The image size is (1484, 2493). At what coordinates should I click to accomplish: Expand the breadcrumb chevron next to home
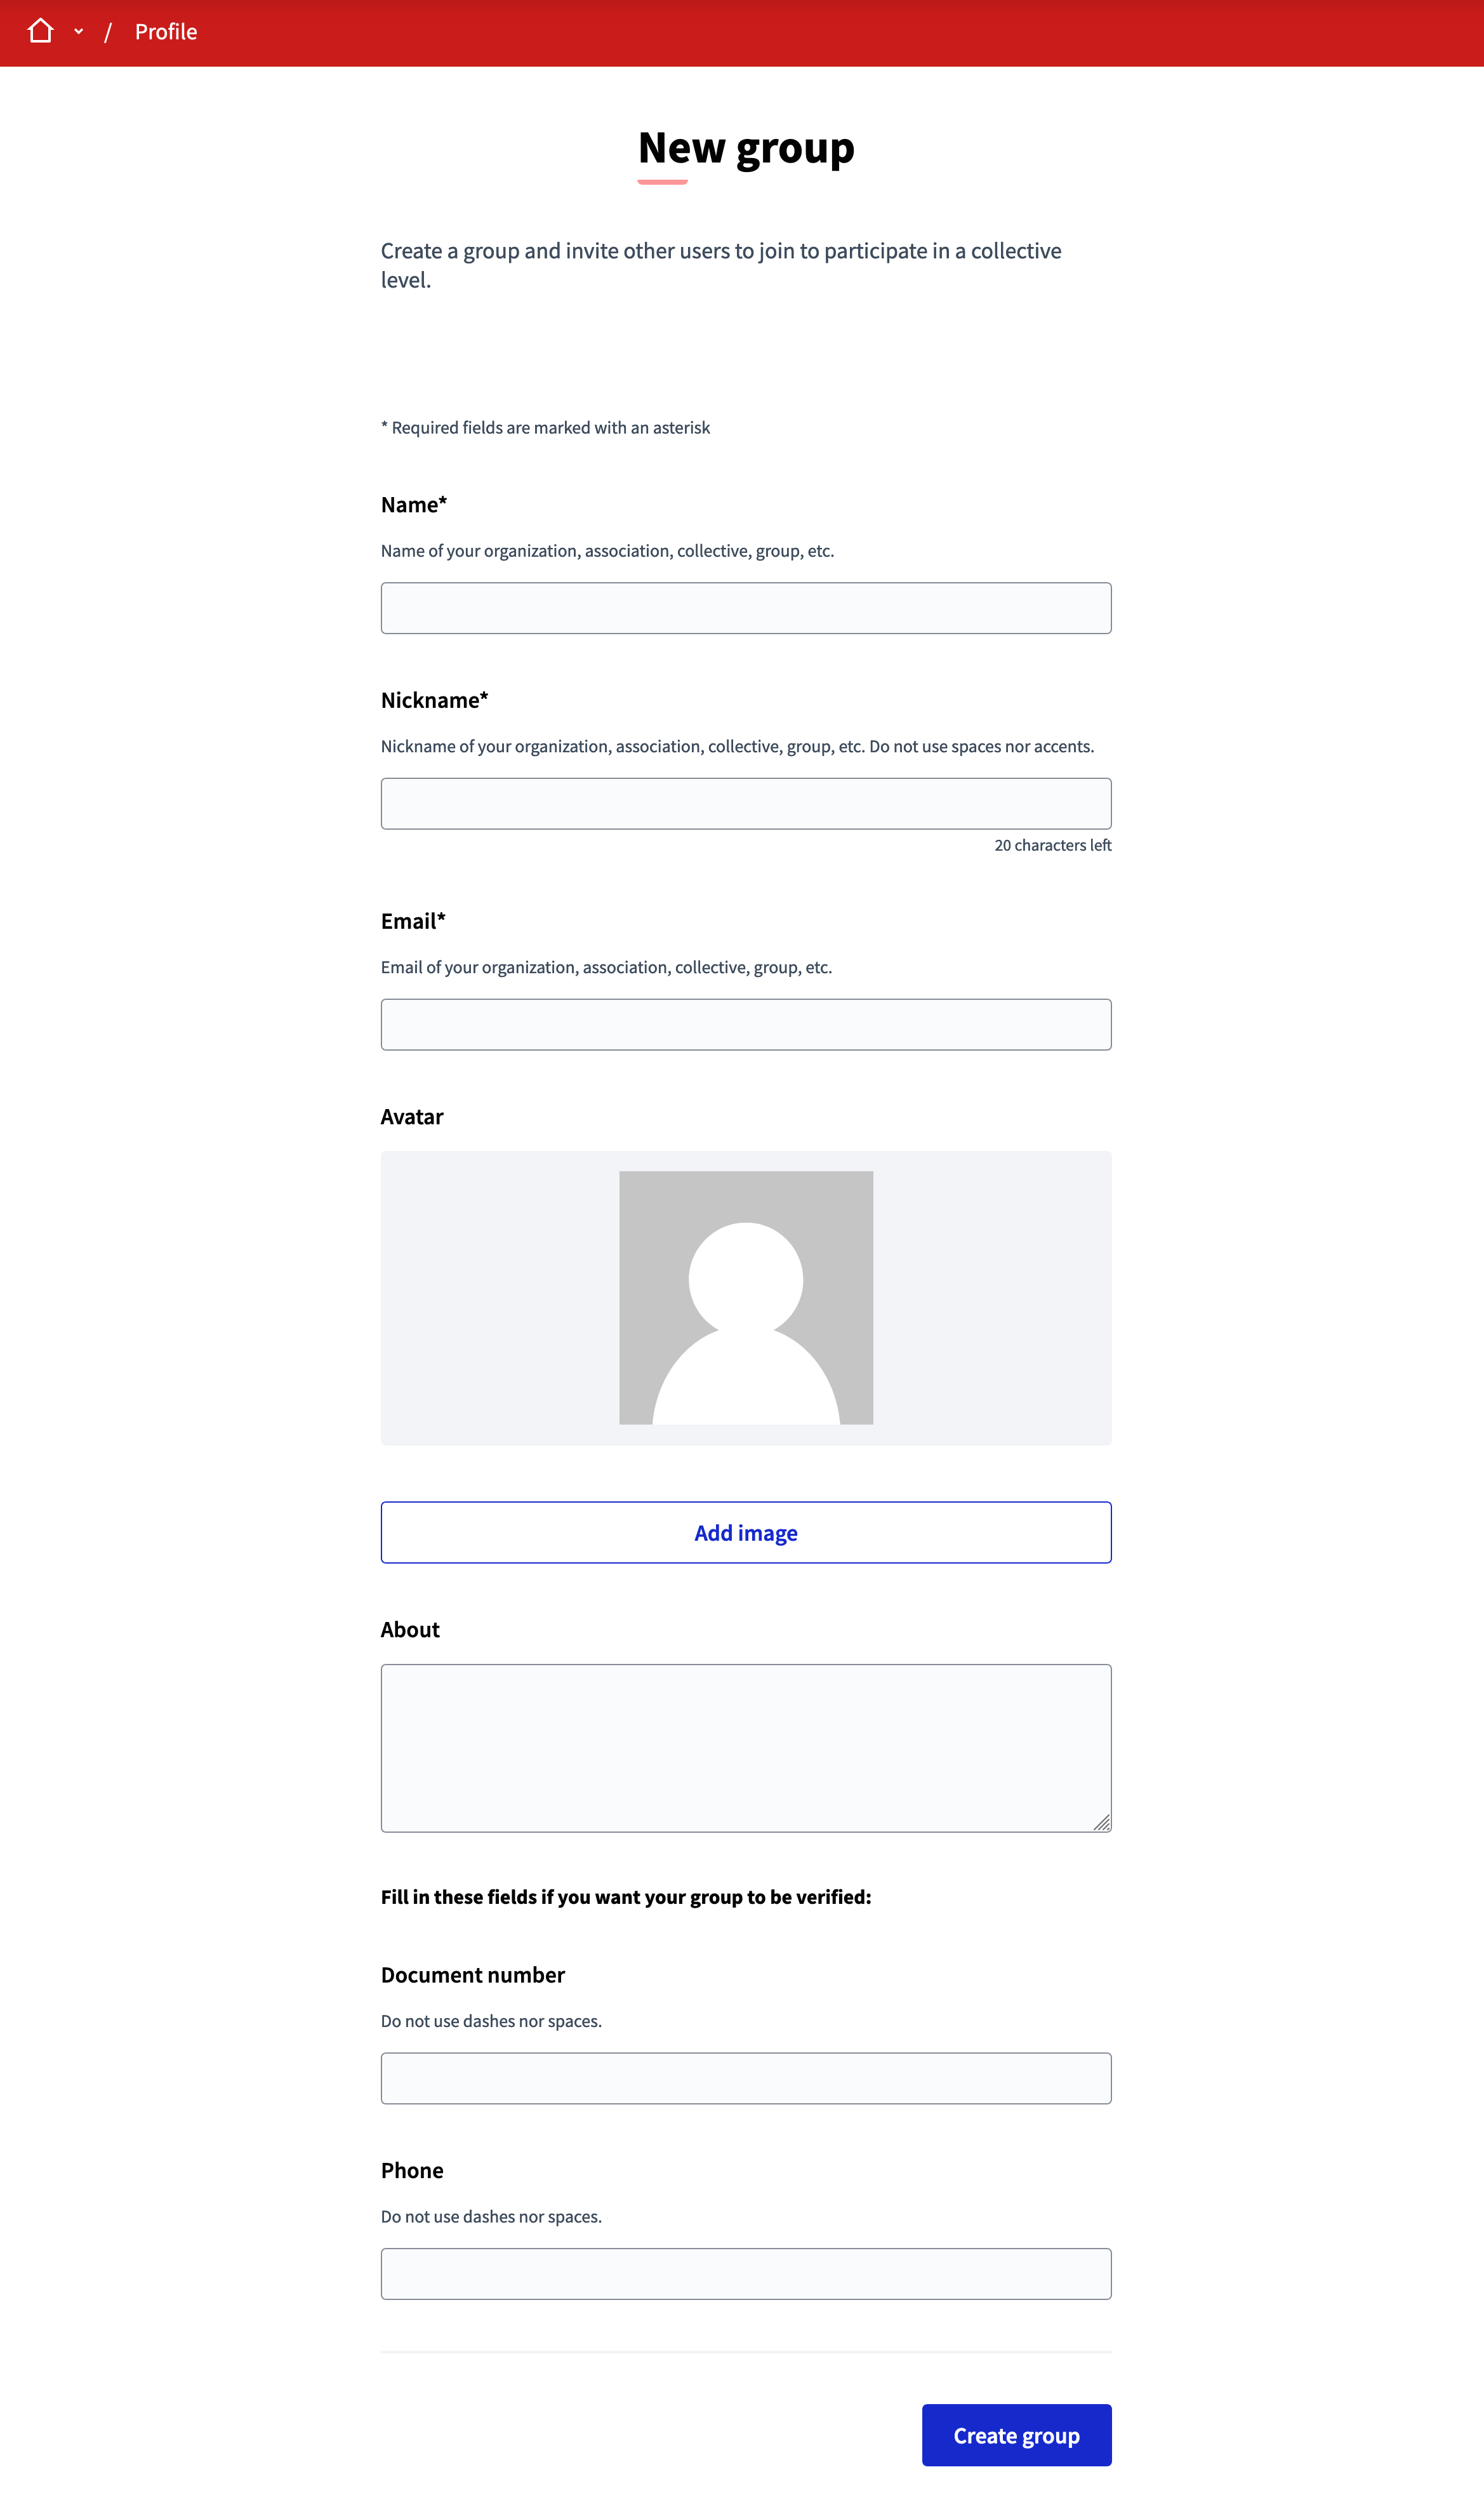(x=78, y=31)
